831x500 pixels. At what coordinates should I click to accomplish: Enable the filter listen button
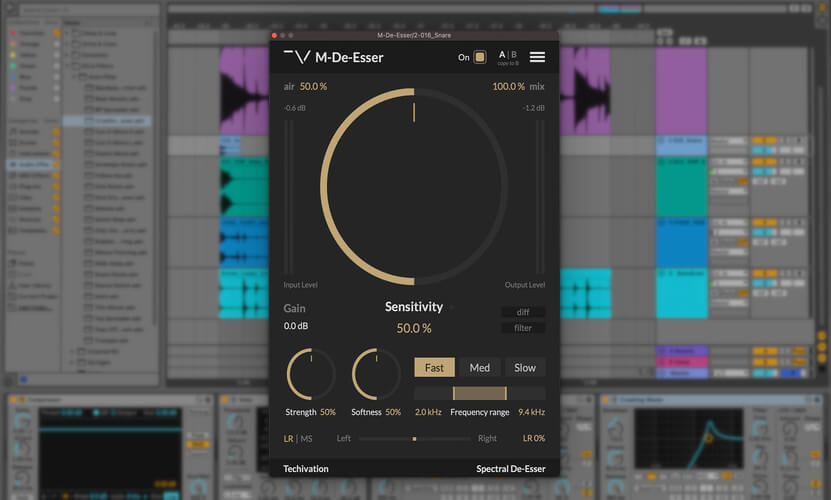[x=523, y=328]
